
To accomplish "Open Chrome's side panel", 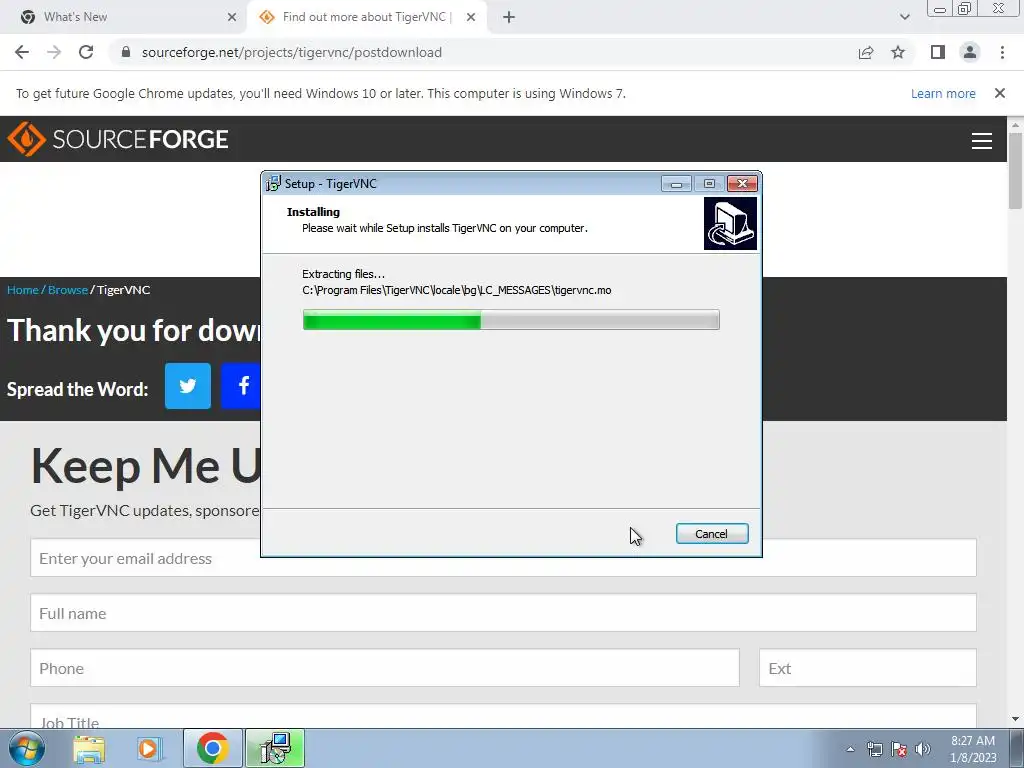I will pos(938,52).
